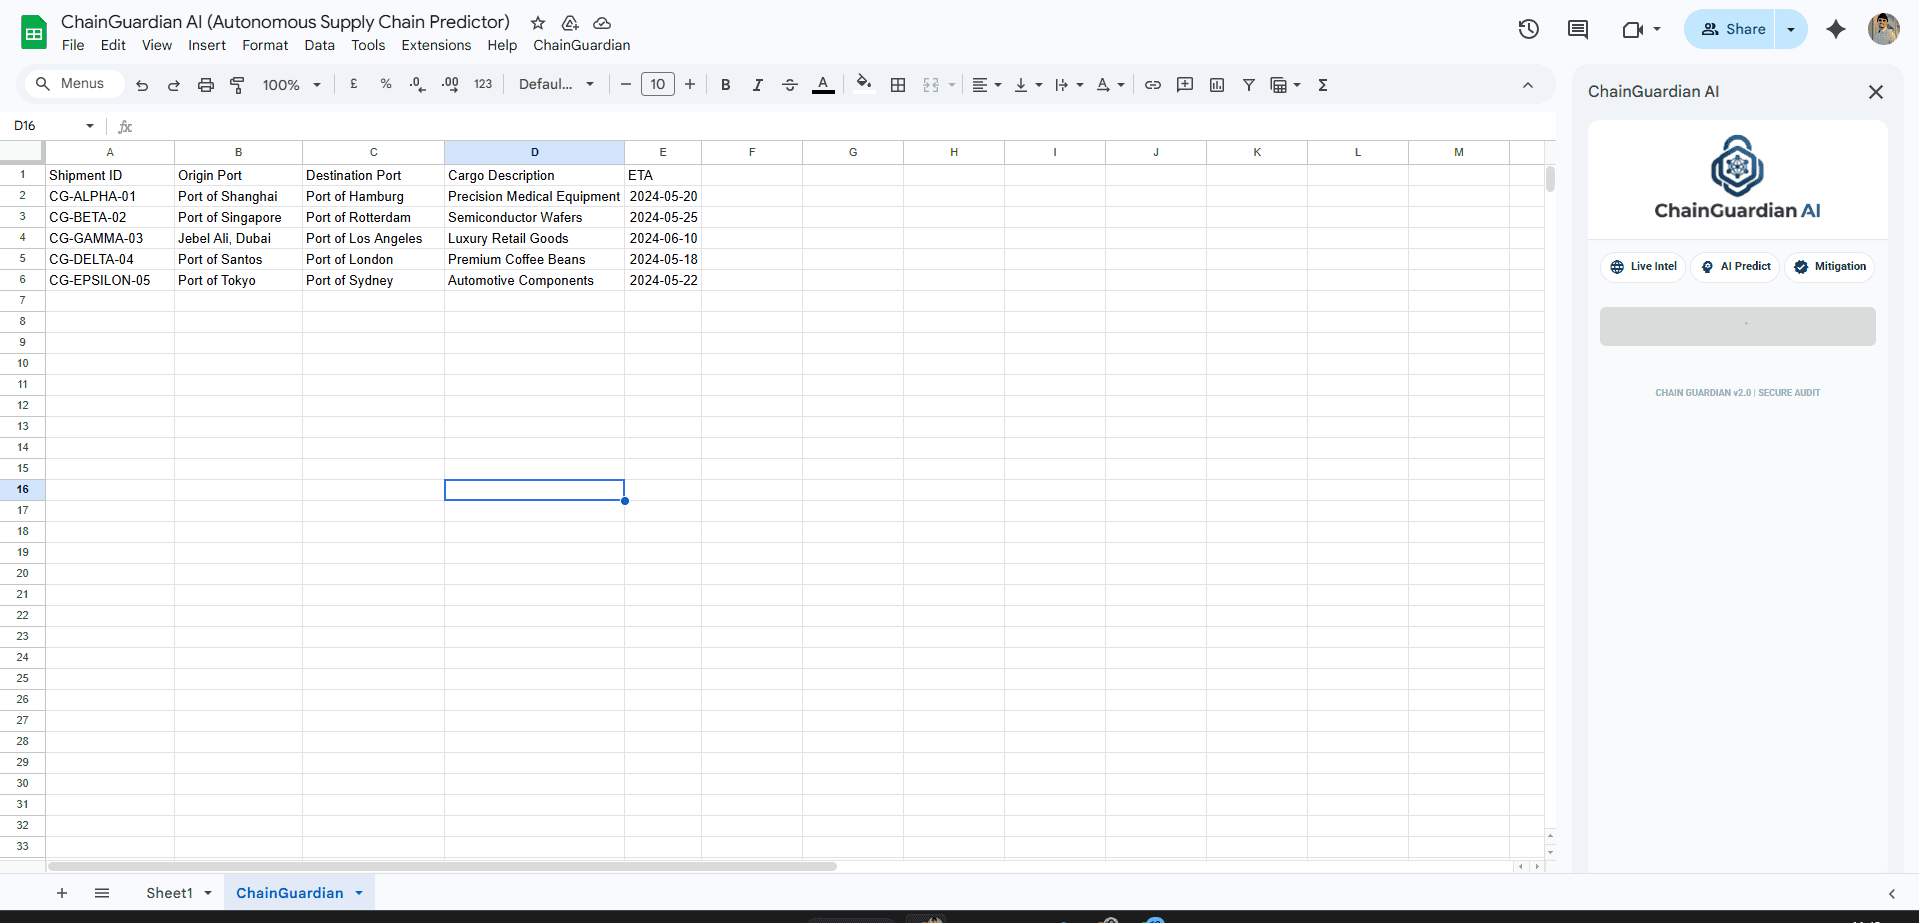Open the Functions sigma icon
The height and width of the screenshot is (923, 1919).
(1323, 85)
